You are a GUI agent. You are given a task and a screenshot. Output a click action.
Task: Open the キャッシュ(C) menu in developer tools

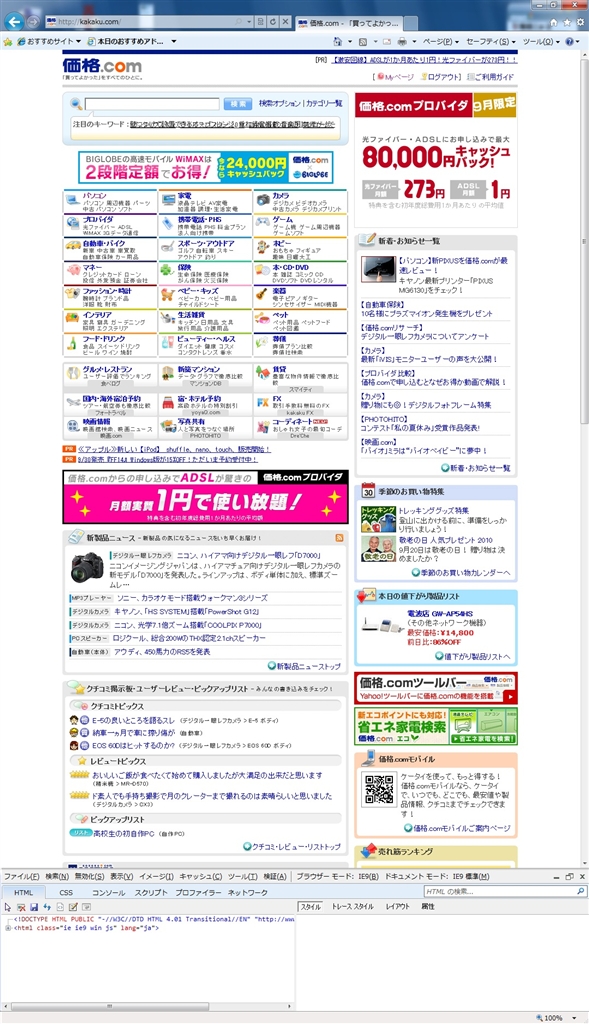tap(200, 876)
